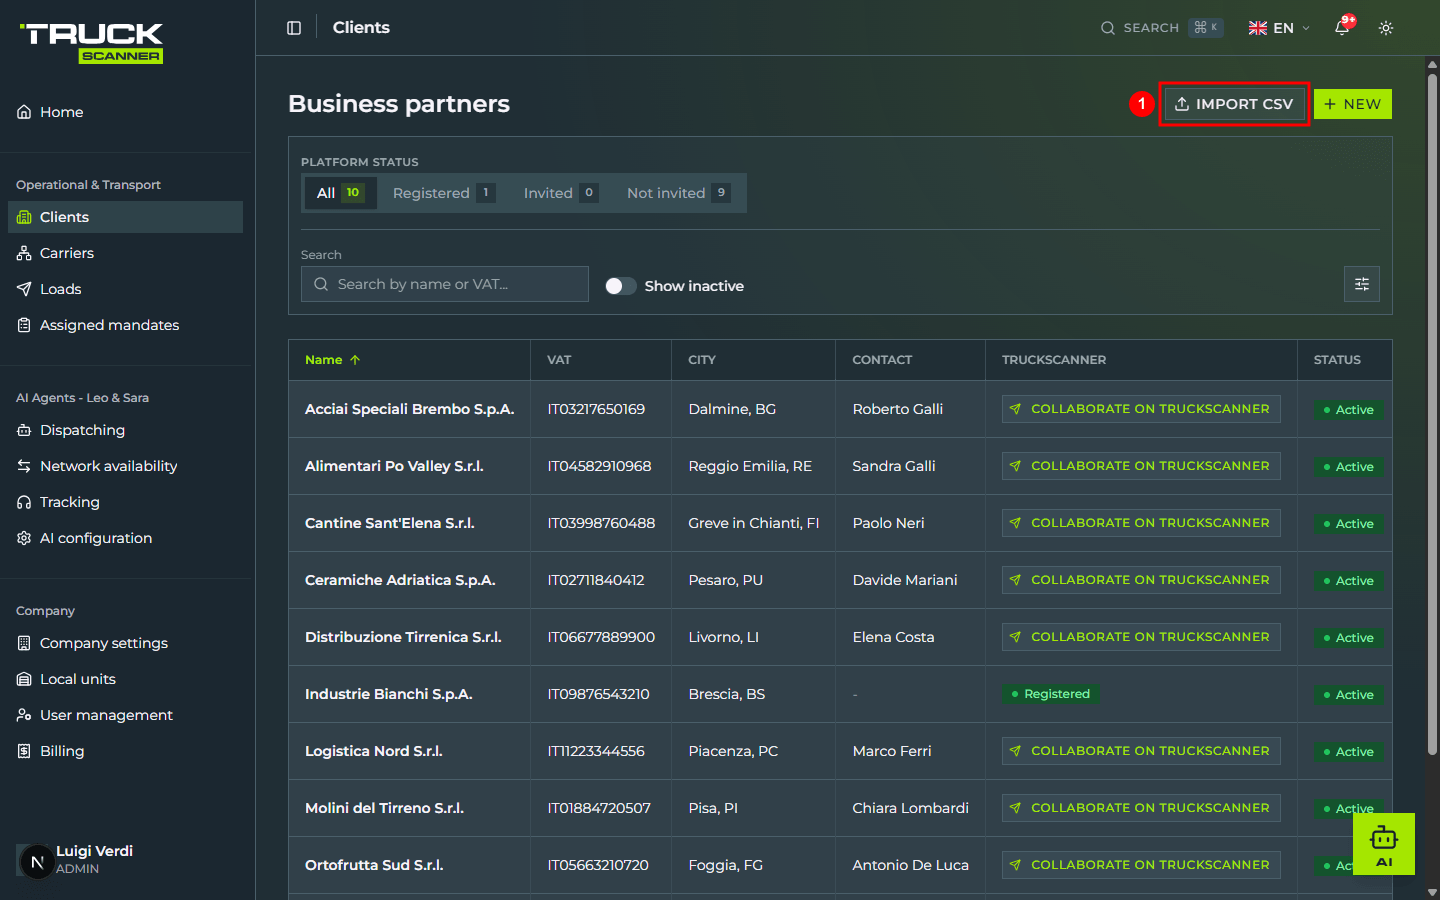Open Tracking via its headset icon
1440x900 pixels.
(24, 502)
